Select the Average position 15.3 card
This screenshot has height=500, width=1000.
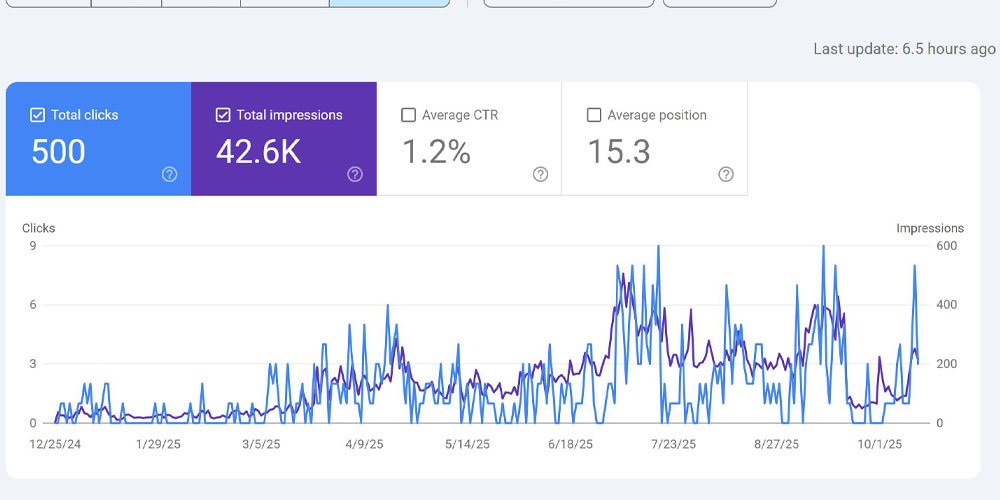pos(654,138)
